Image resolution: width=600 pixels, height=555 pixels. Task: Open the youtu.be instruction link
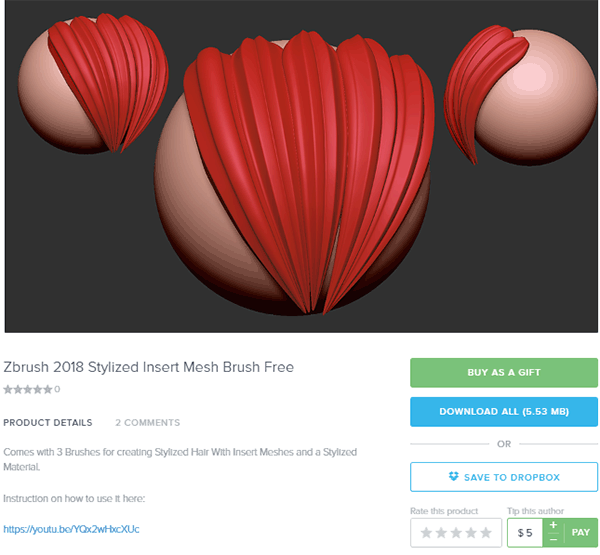click(x=71, y=529)
